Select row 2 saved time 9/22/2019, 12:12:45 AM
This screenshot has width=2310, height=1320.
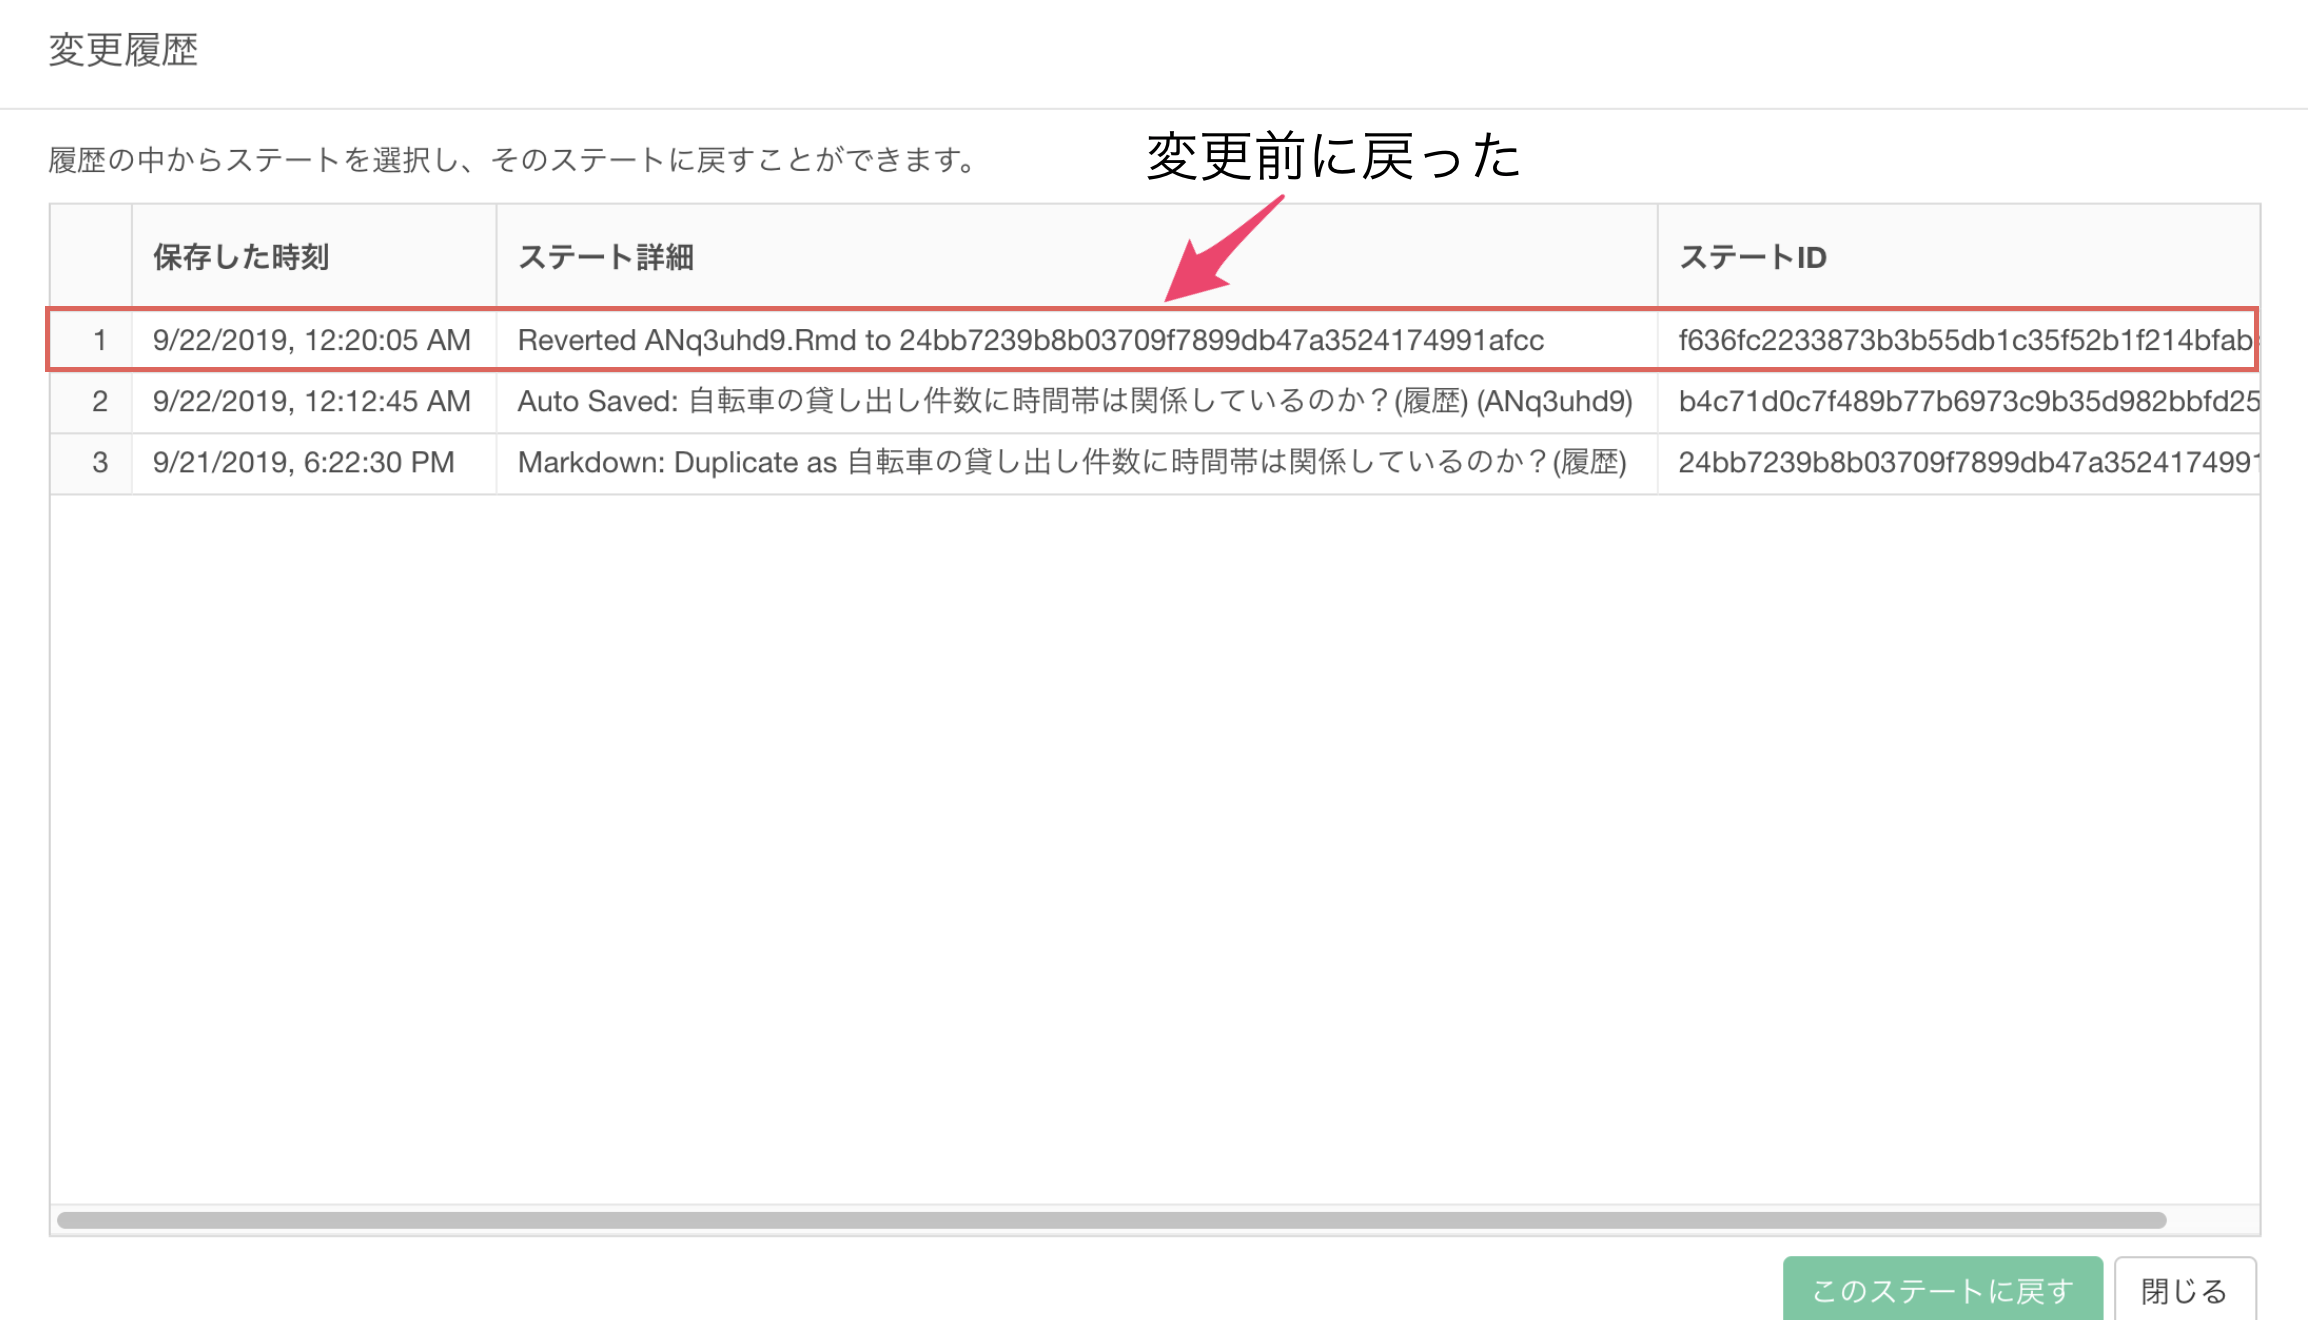point(312,401)
